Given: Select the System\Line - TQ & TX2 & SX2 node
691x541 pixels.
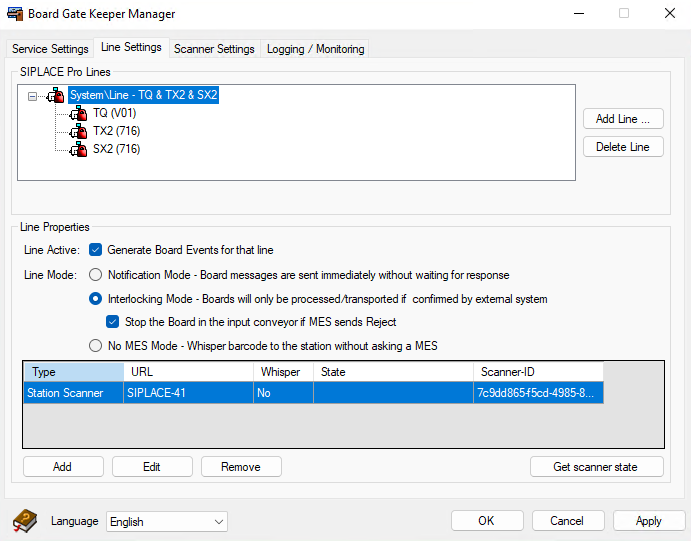Looking at the screenshot, I should pos(144,95).
